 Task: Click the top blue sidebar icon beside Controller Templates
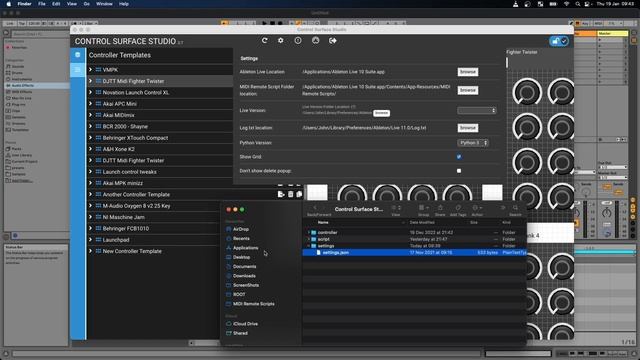click(78, 55)
